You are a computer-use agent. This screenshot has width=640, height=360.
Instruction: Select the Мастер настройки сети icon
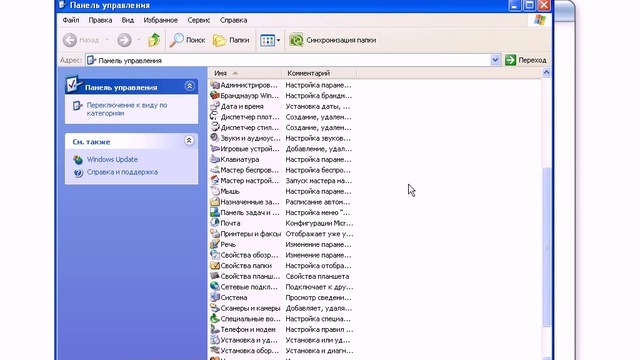click(215, 180)
